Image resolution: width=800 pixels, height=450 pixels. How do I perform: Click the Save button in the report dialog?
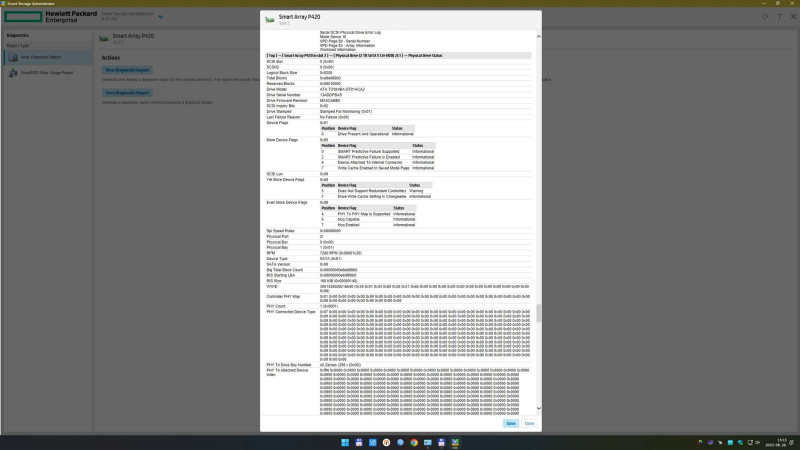pyautogui.click(x=511, y=423)
